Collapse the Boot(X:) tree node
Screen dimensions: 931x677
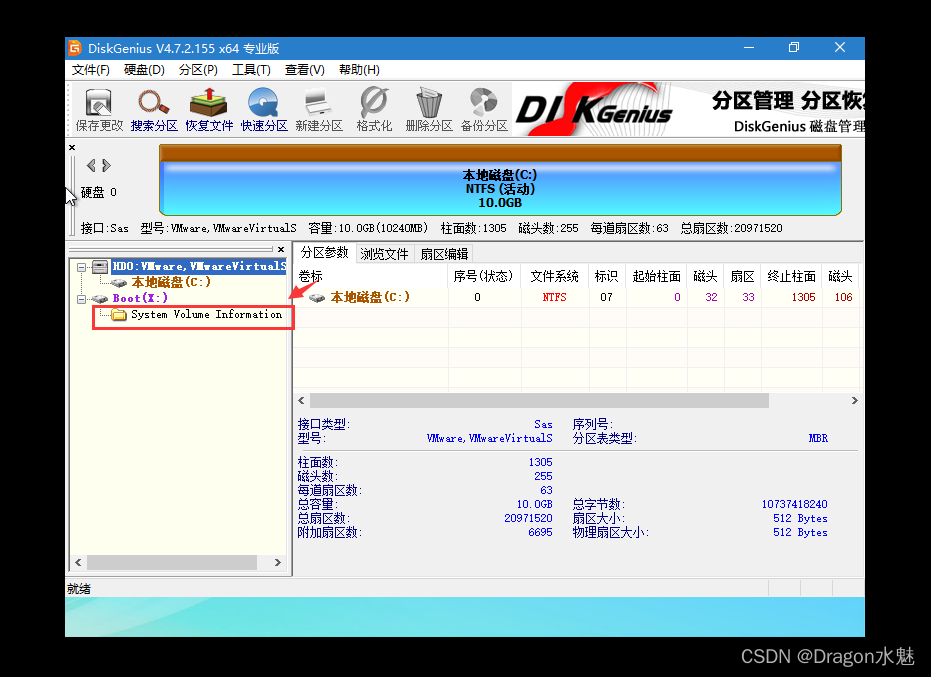point(81,299)
